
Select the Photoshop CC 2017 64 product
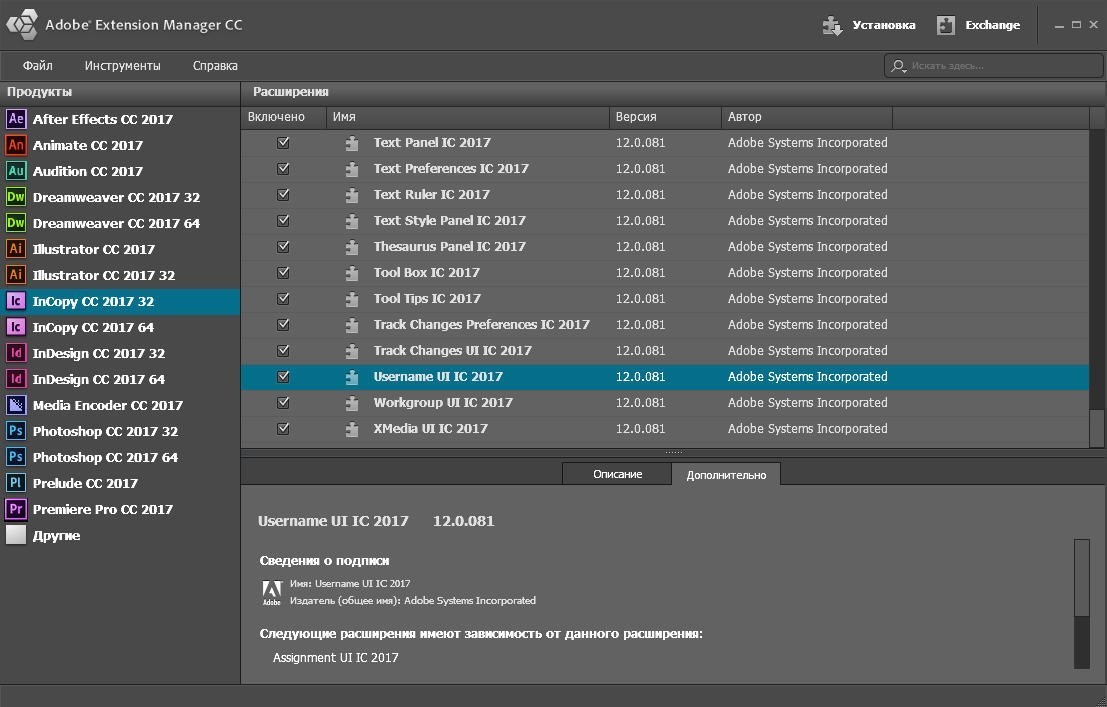pos(105,457)
